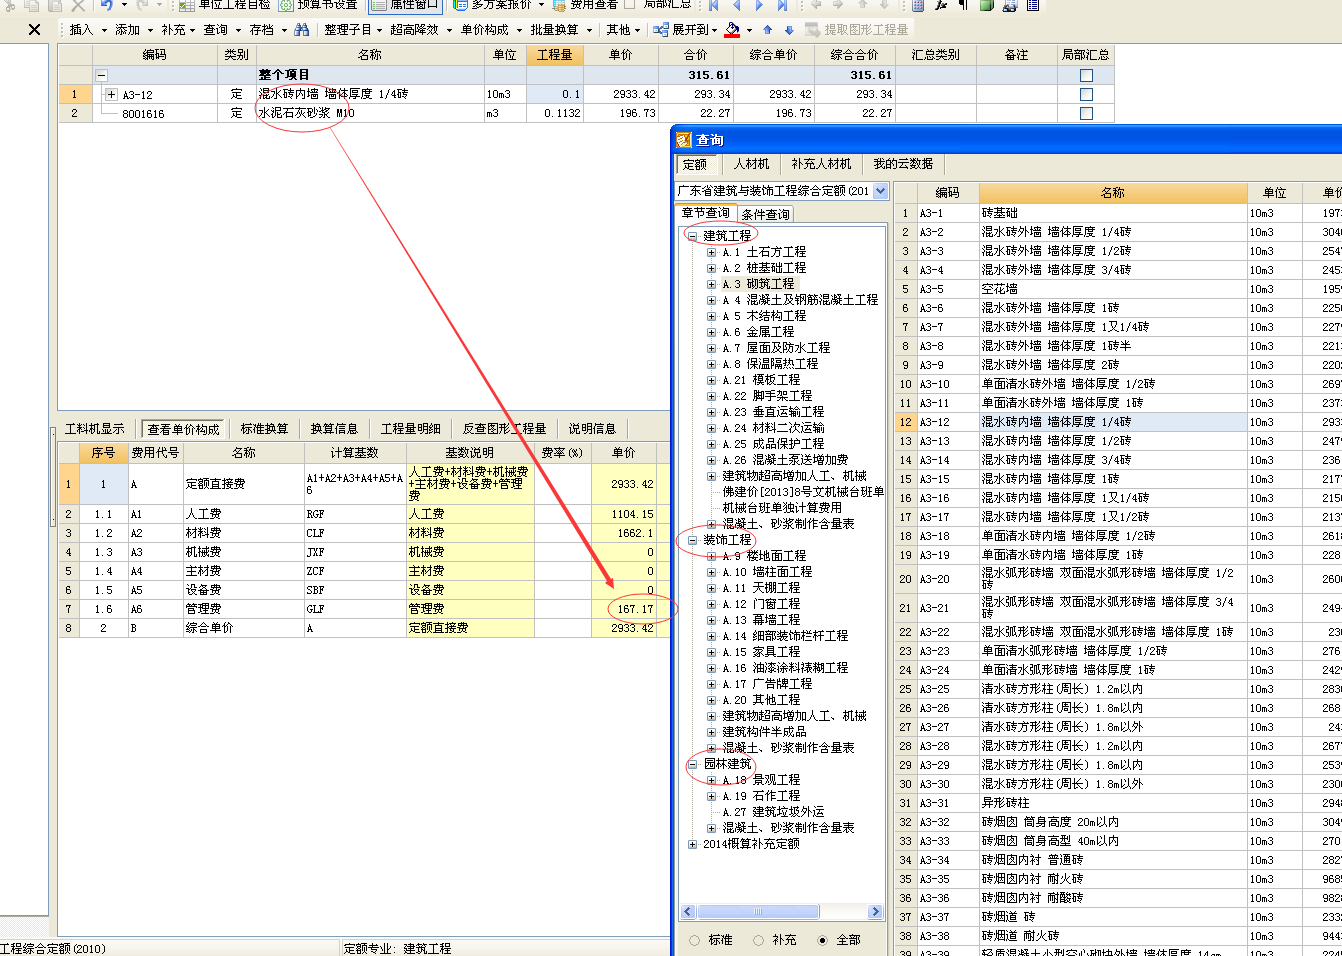The height and width of the screenshot is (956, 1342).
Task: Open the 广东省建筑与装饰工程综合定额 dropdown
Action: click(881, 191)
